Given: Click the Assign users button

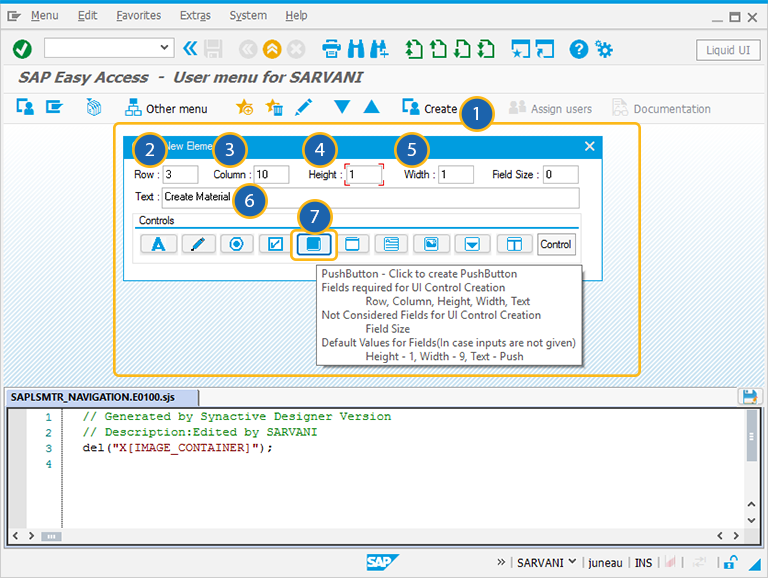Looking at the screenshot, I should pyautogui.click(x=550, y=108).
